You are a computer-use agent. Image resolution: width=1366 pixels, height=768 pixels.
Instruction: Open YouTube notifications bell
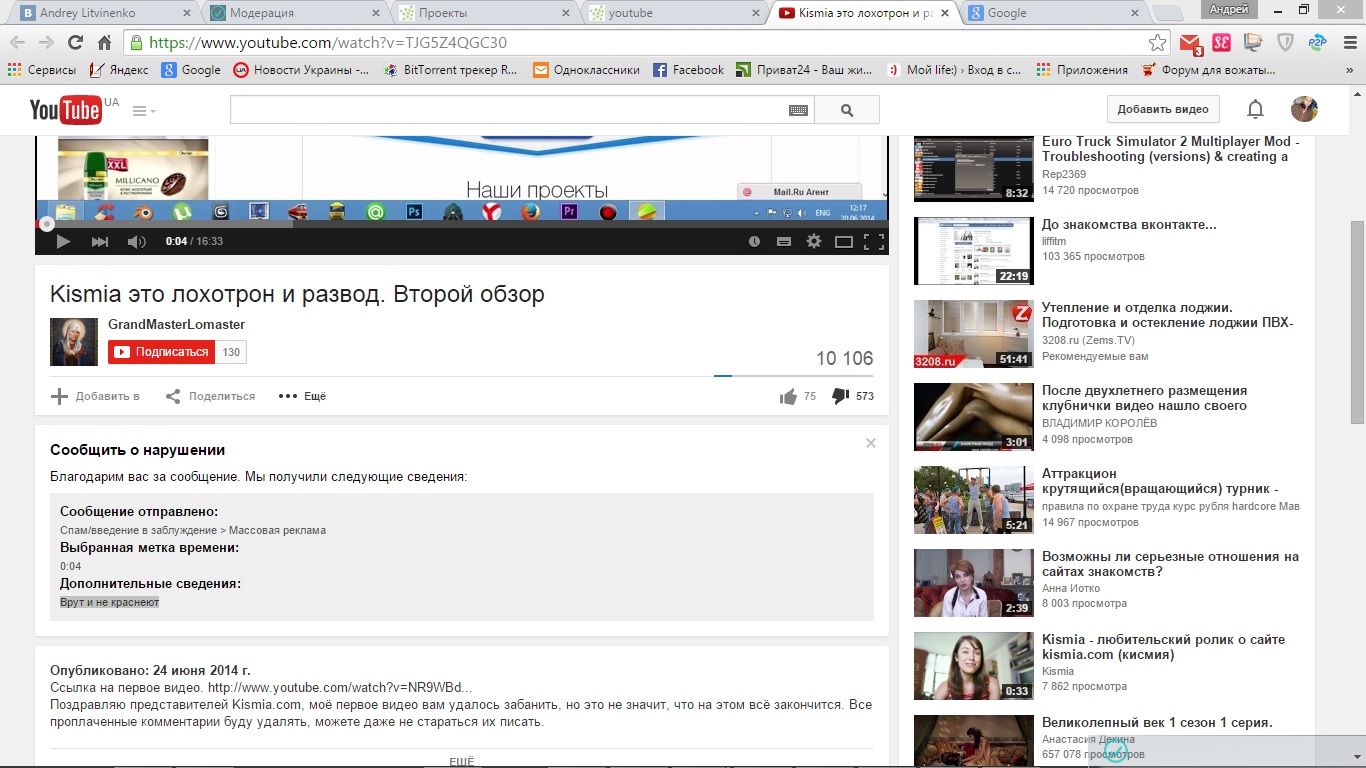(x=1255, y=109)
